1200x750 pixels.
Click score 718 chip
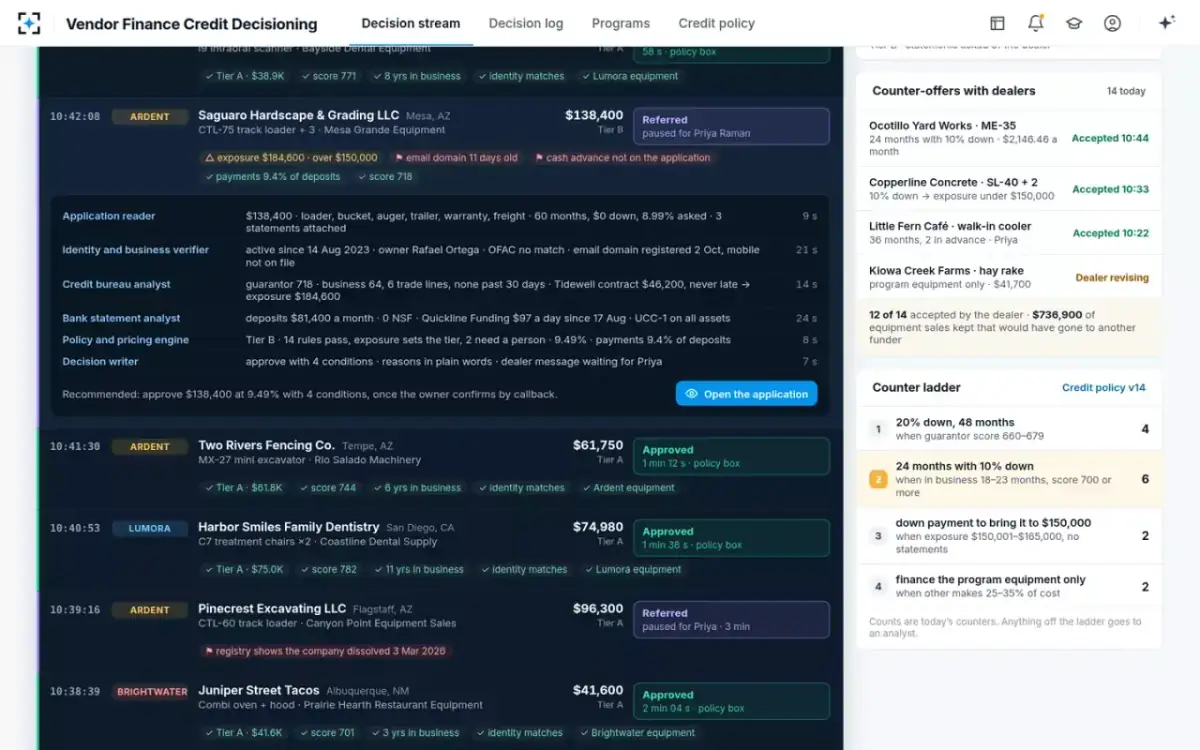pyautogui.click(x=385, y=177)
